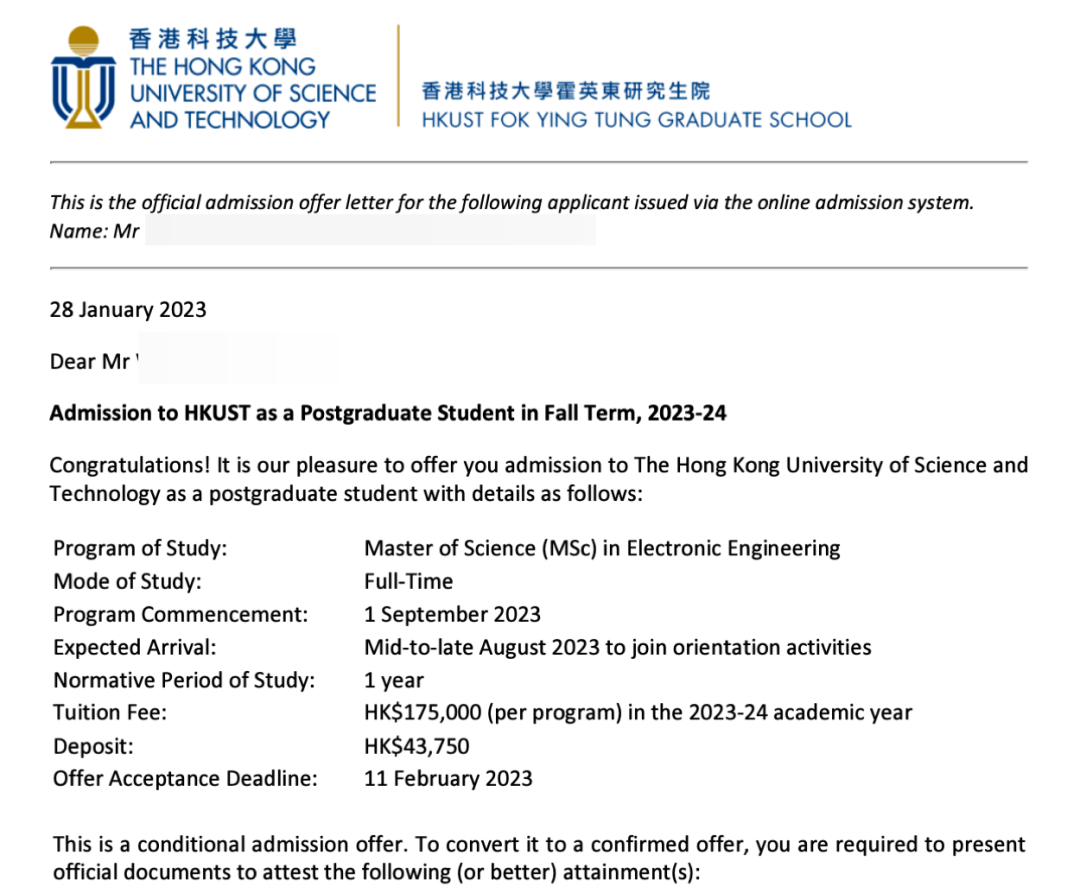Click the Chinese text 香港科技大學霍英東研究生院
The height and width of the screenshot is (893, 1080).
[x=565, y=90]
